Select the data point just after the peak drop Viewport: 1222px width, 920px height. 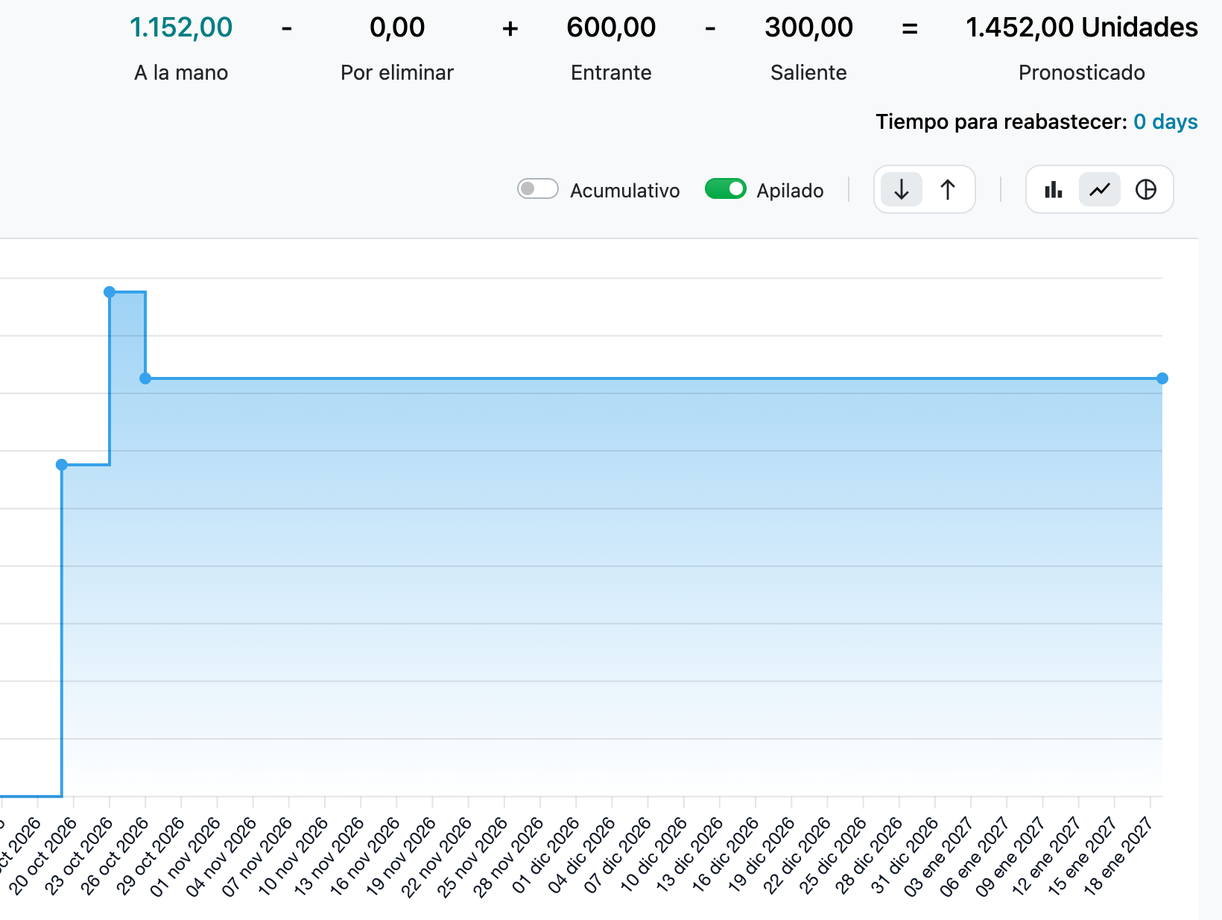point(145,378)
